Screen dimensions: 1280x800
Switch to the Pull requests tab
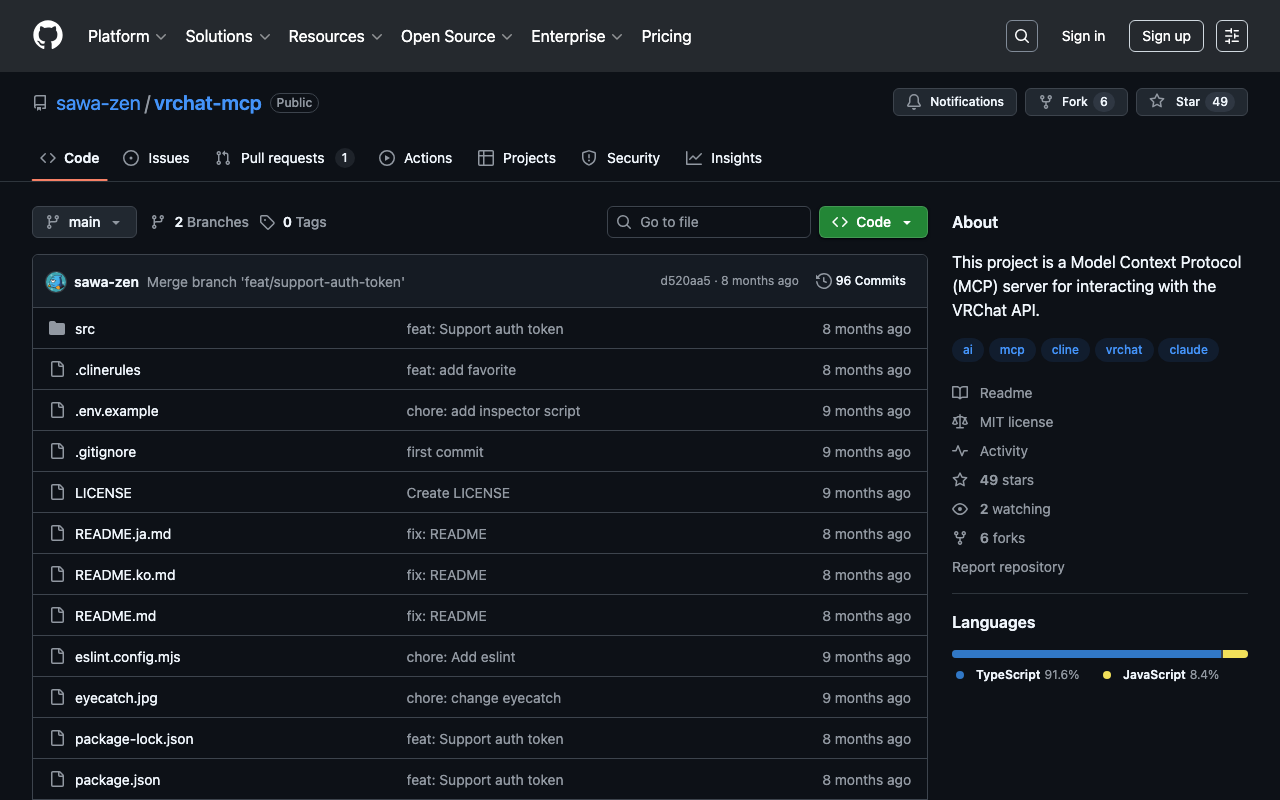[x=284, y=158]
